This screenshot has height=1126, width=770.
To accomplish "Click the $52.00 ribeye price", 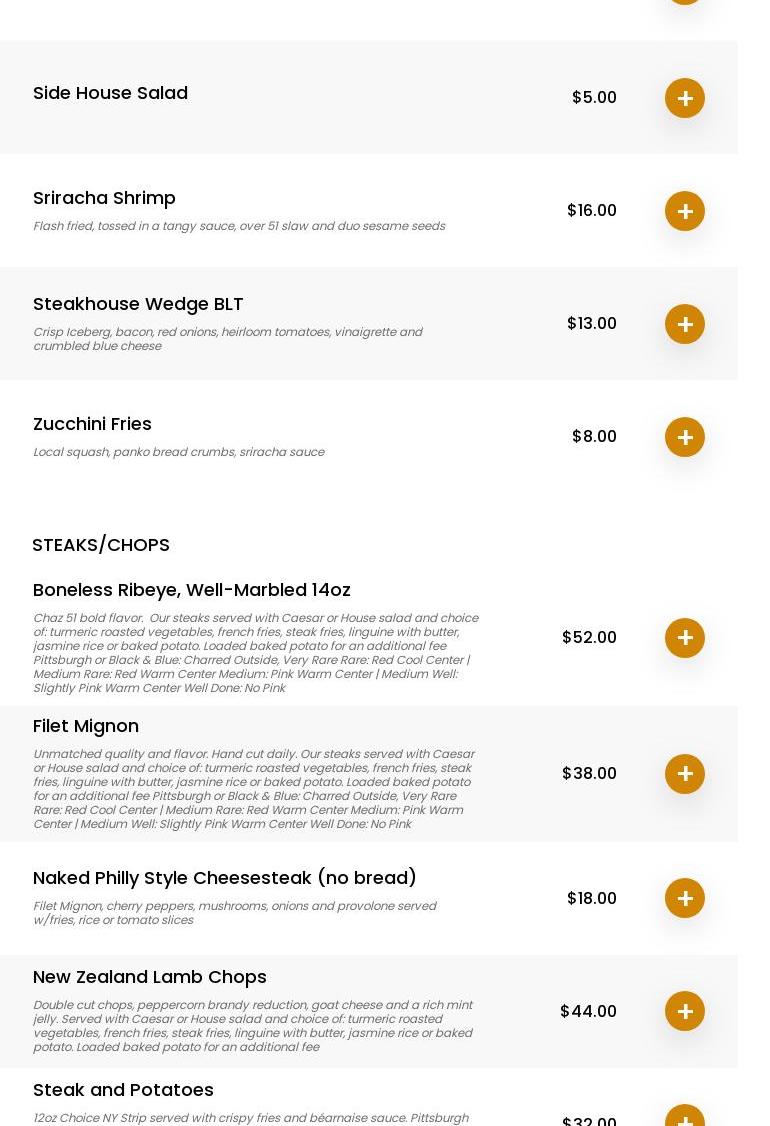I will (x=589, y=637).
